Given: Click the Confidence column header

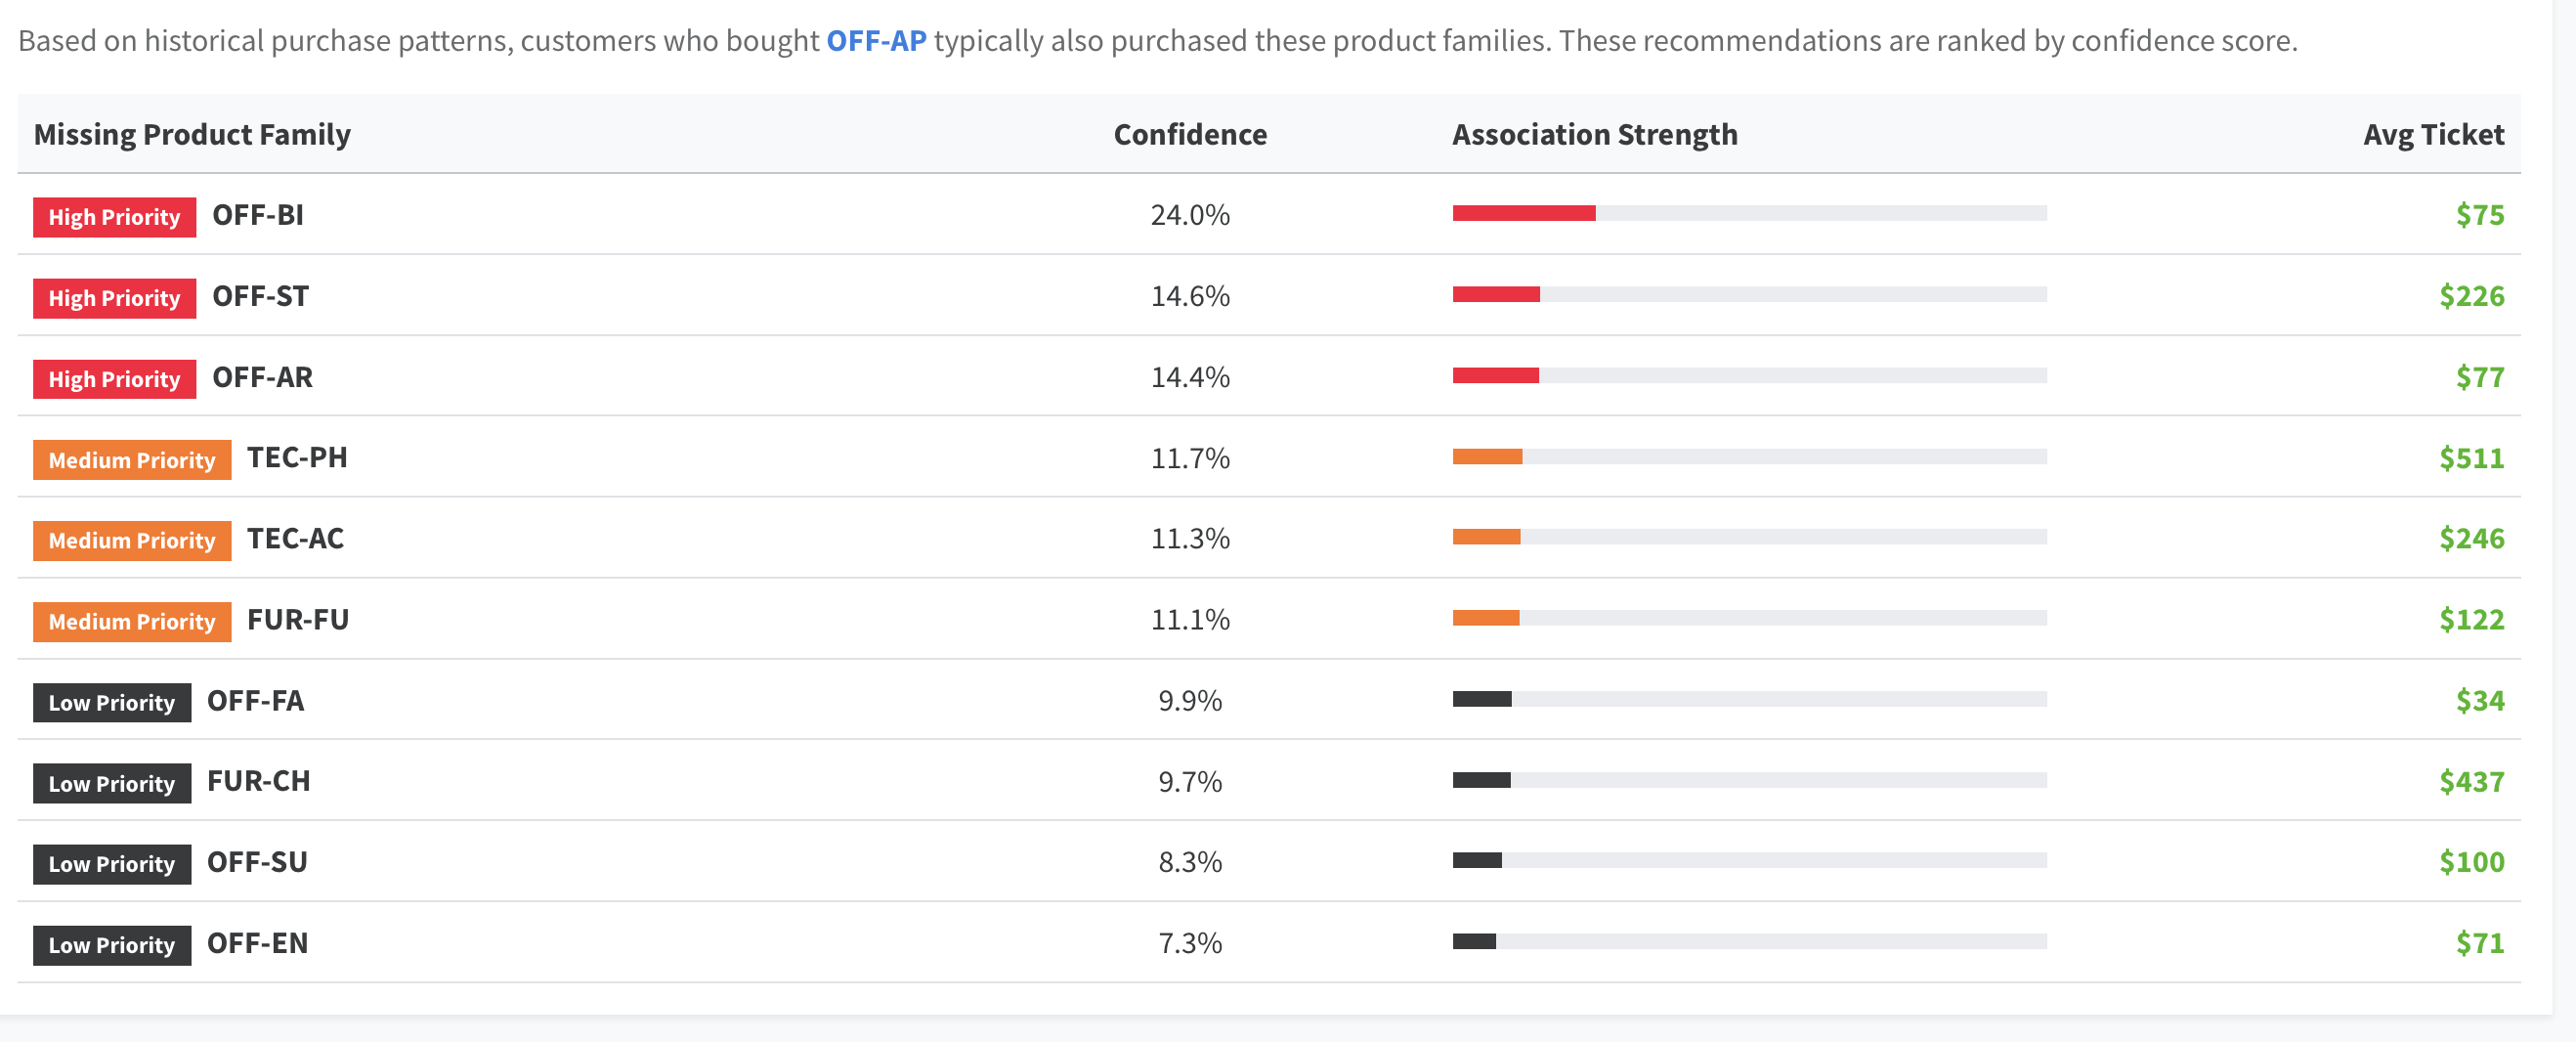Looking at the screenshot, I should pos(1189,135).
